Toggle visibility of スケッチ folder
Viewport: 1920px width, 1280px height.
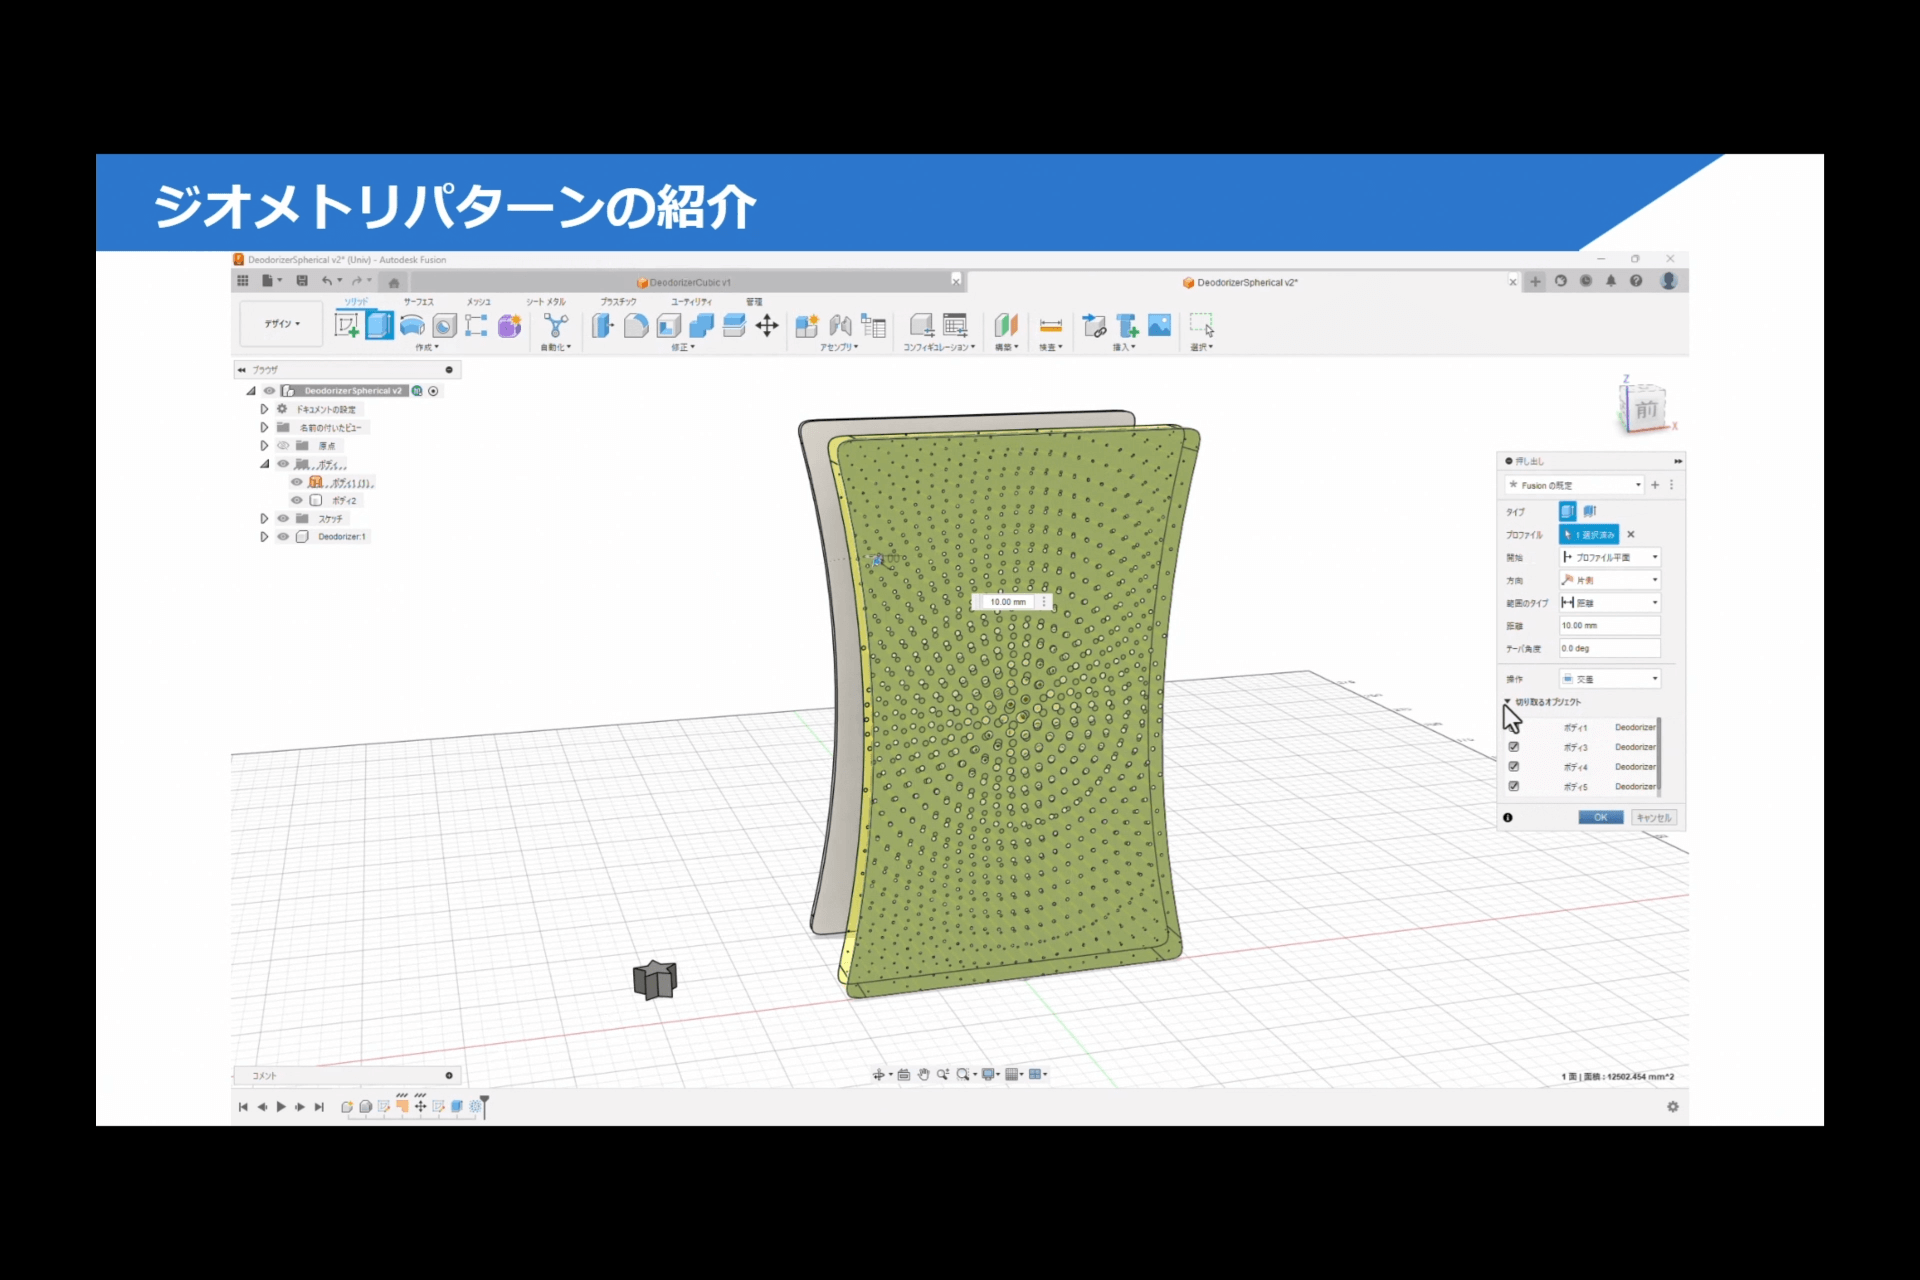[283, 518]
